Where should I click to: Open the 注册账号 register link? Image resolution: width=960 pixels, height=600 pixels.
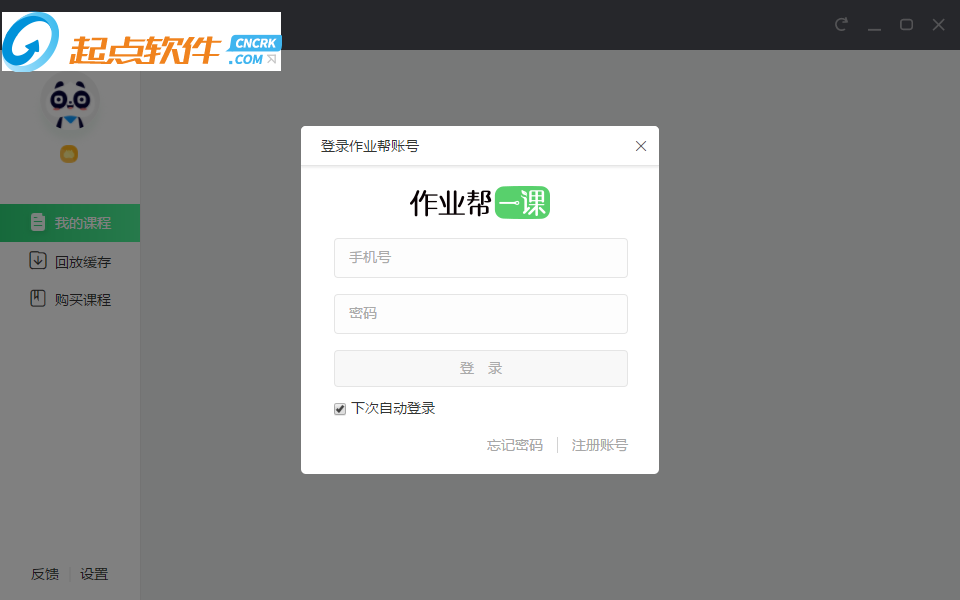[599, 445]
